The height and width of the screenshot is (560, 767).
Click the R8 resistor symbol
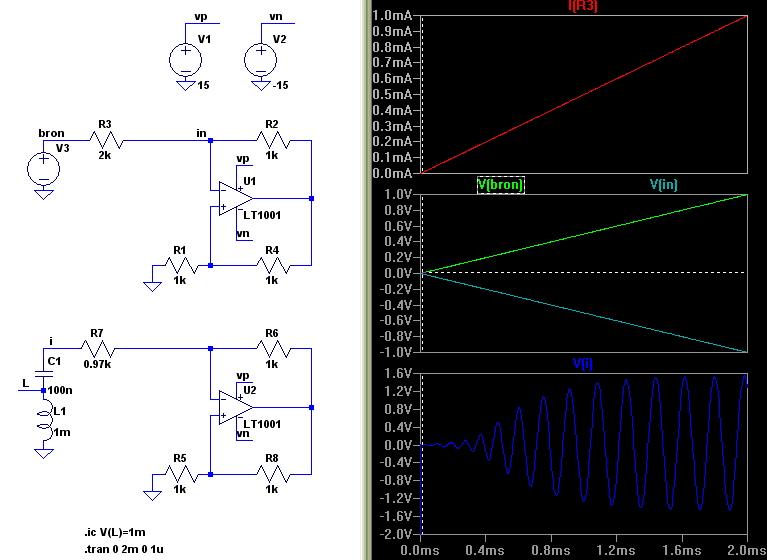tap(271, 474)
